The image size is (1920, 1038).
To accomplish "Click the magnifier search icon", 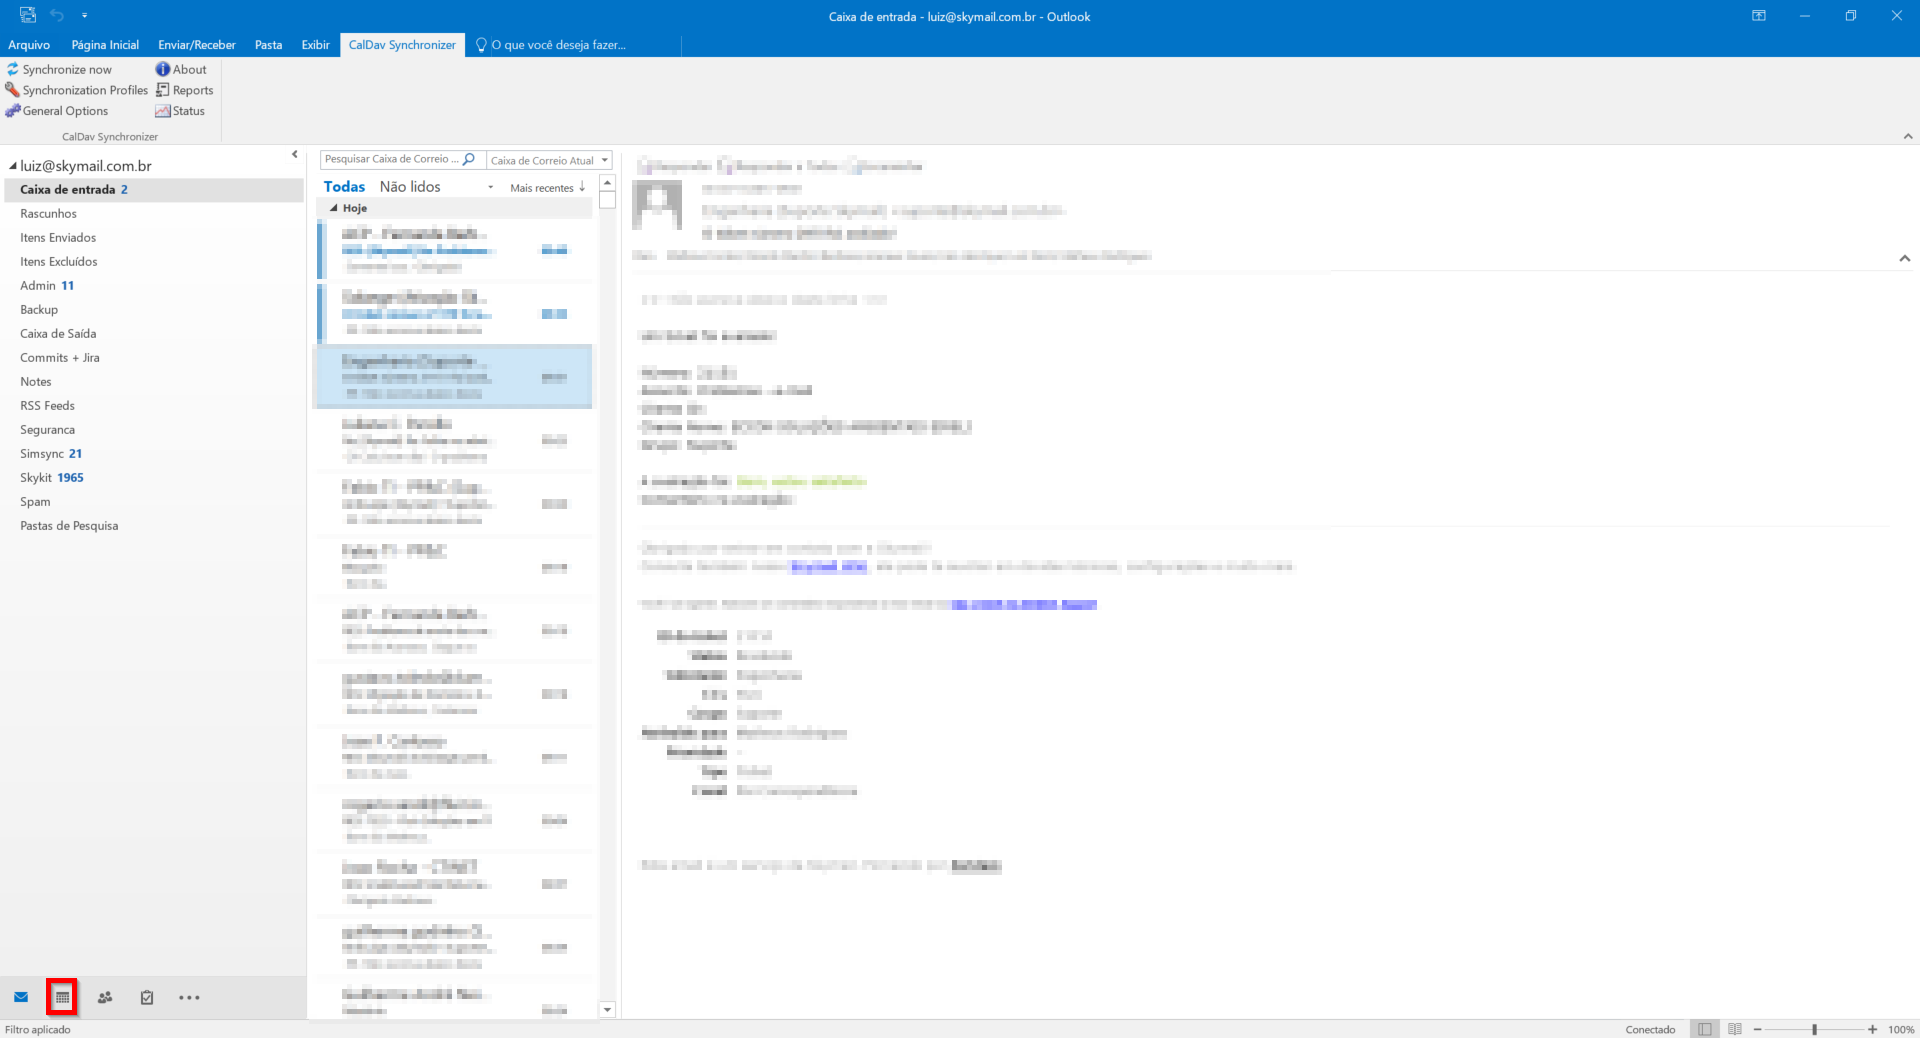I will click(469, 159).
